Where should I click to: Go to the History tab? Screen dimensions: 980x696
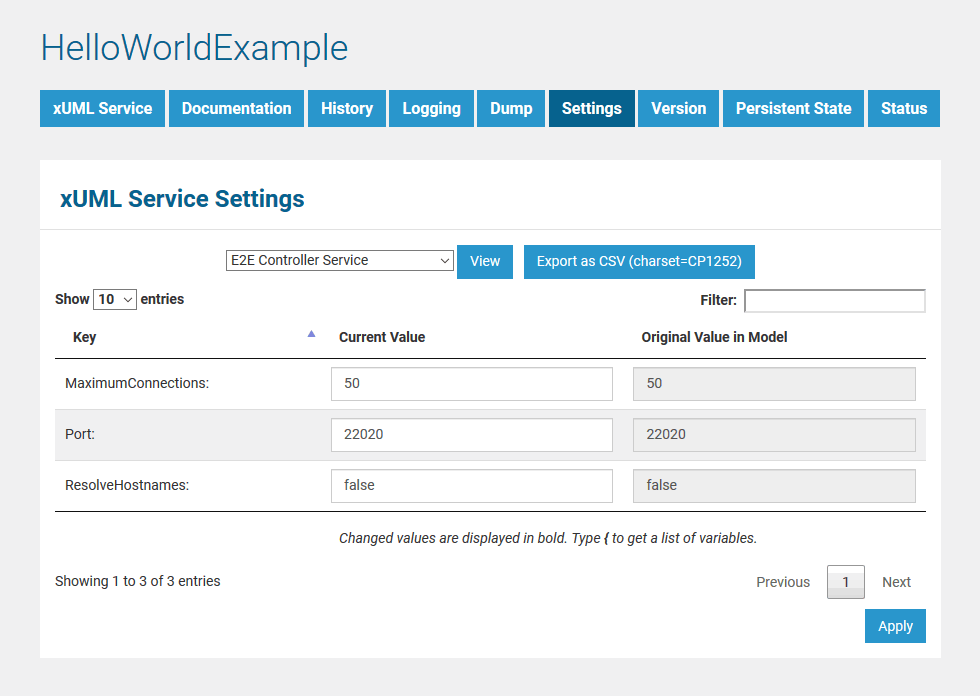347,109
